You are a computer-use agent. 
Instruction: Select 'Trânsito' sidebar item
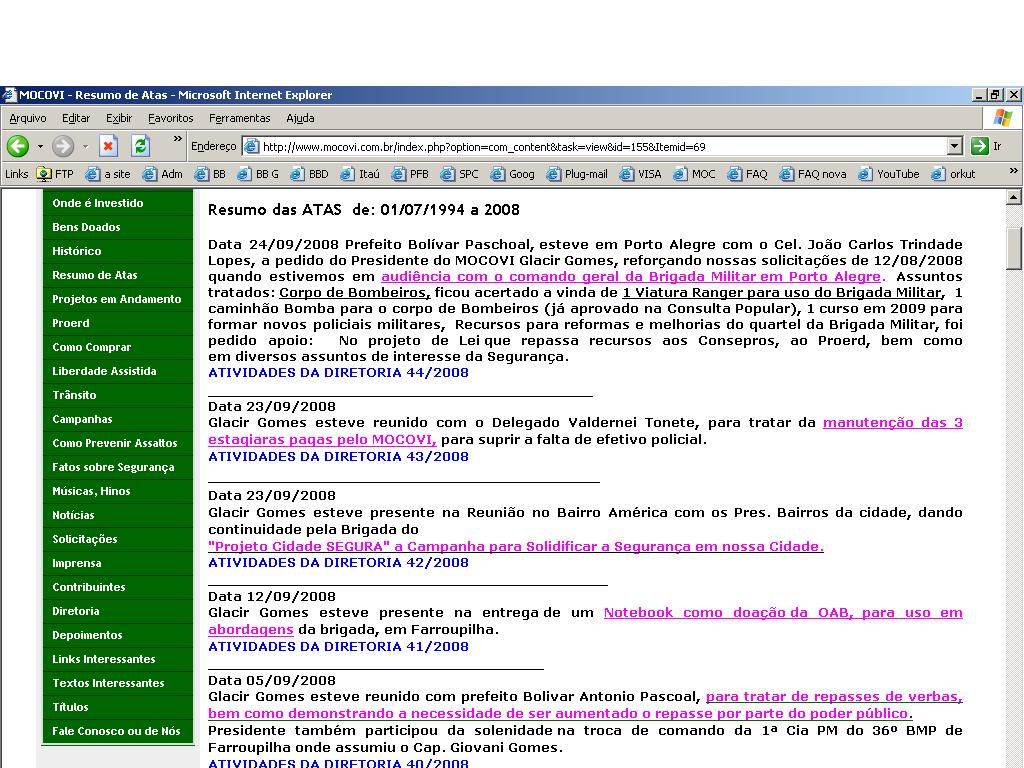click(118, 395)
